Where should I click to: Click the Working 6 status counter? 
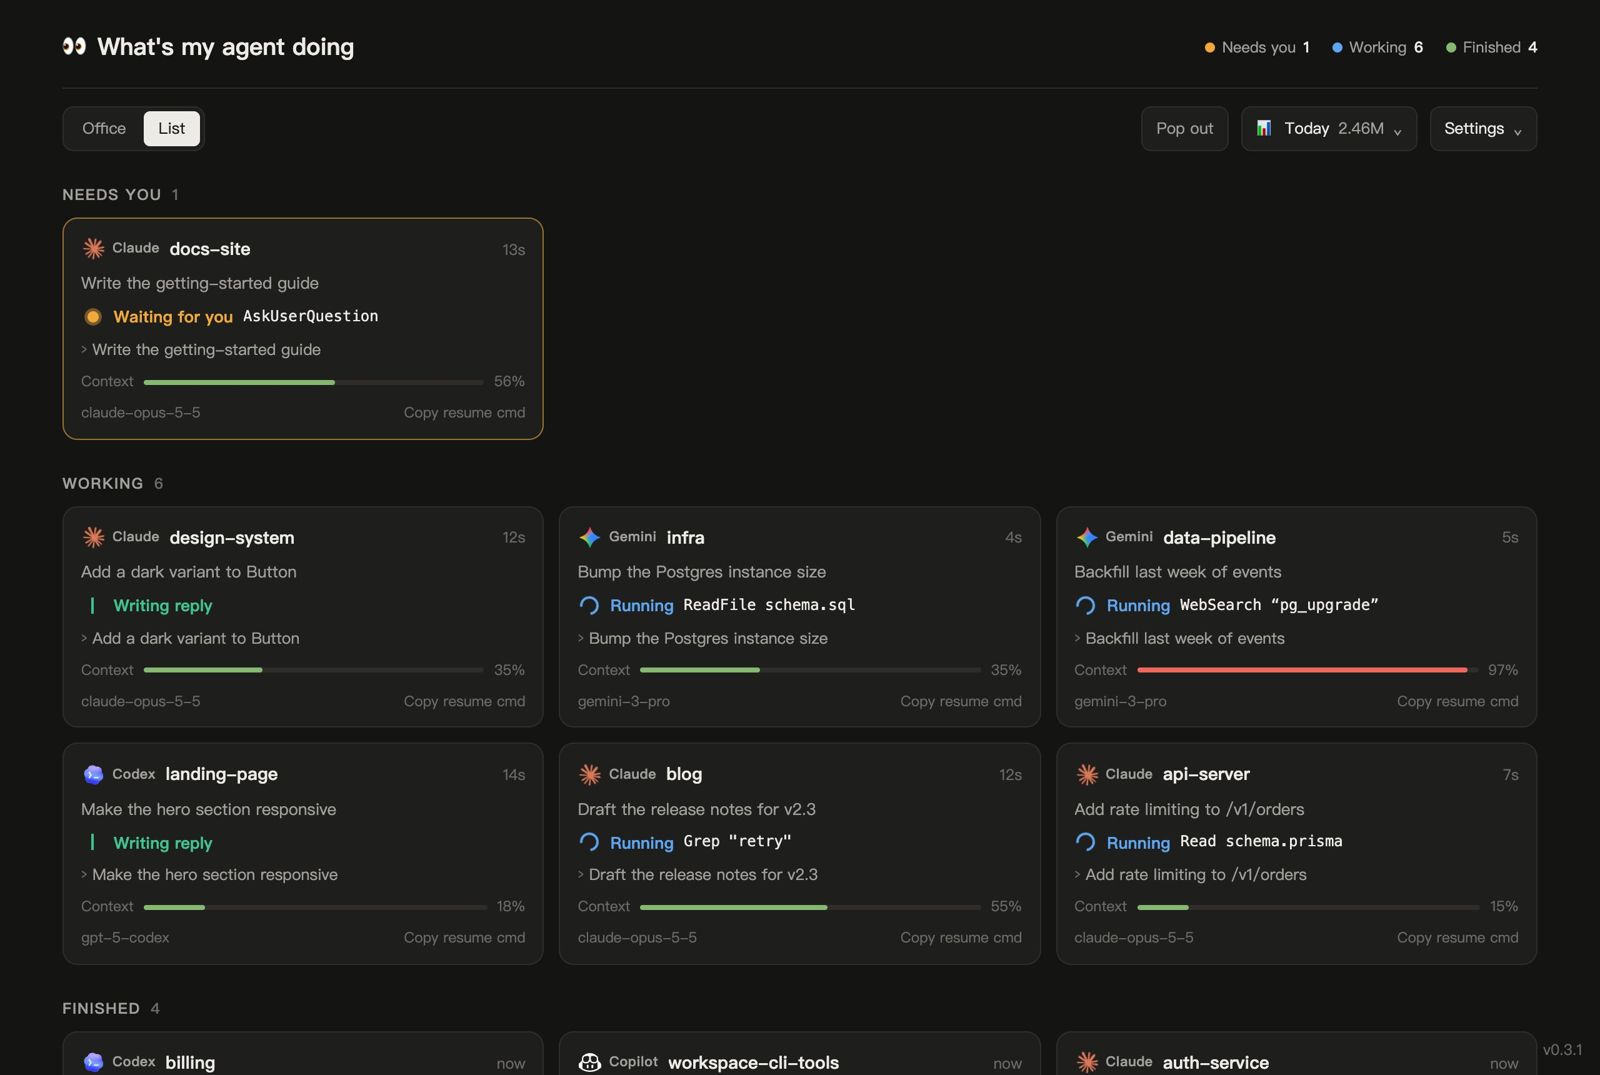[1377, 47]
